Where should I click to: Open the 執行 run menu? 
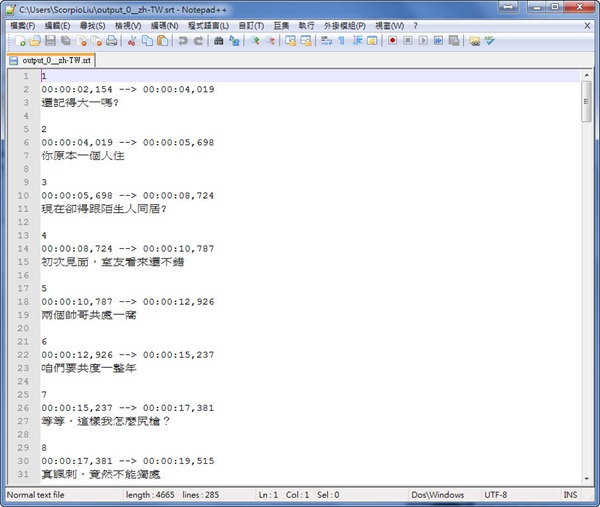point(307,26)
